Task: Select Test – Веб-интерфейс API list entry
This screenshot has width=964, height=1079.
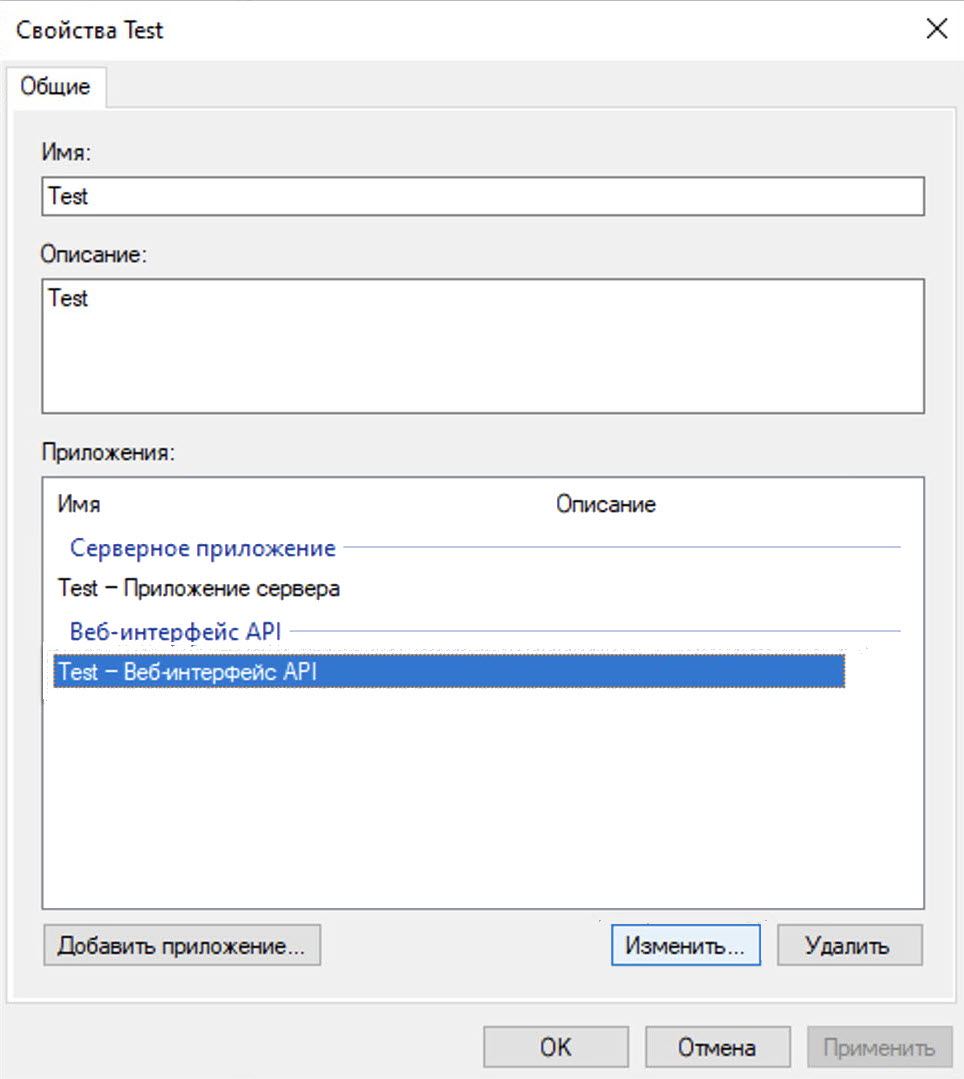Action: 188,672
